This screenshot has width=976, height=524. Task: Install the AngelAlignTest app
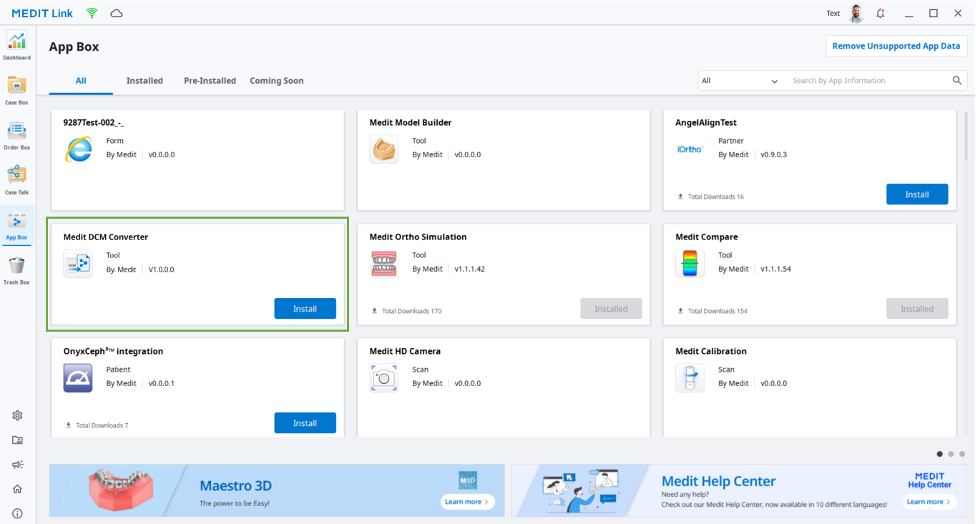click(x=917, y=194)
